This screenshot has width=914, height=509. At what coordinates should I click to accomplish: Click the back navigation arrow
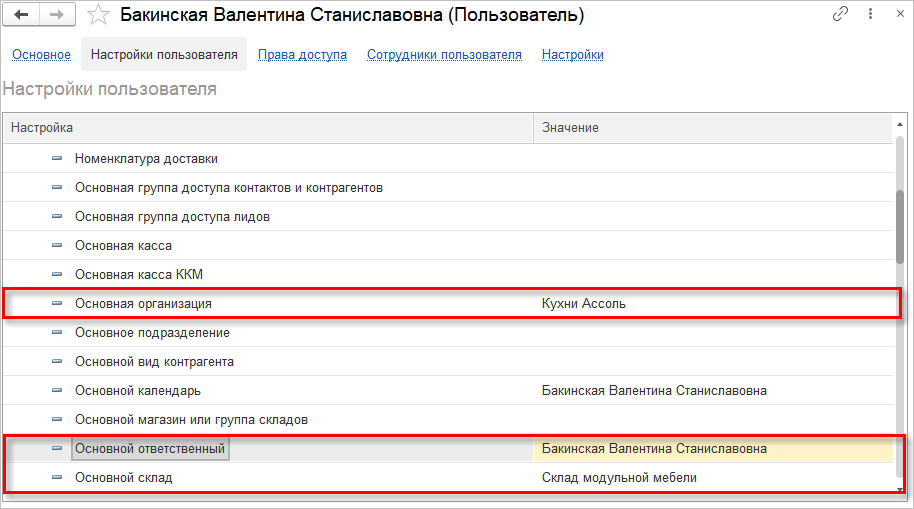point(21,15)
